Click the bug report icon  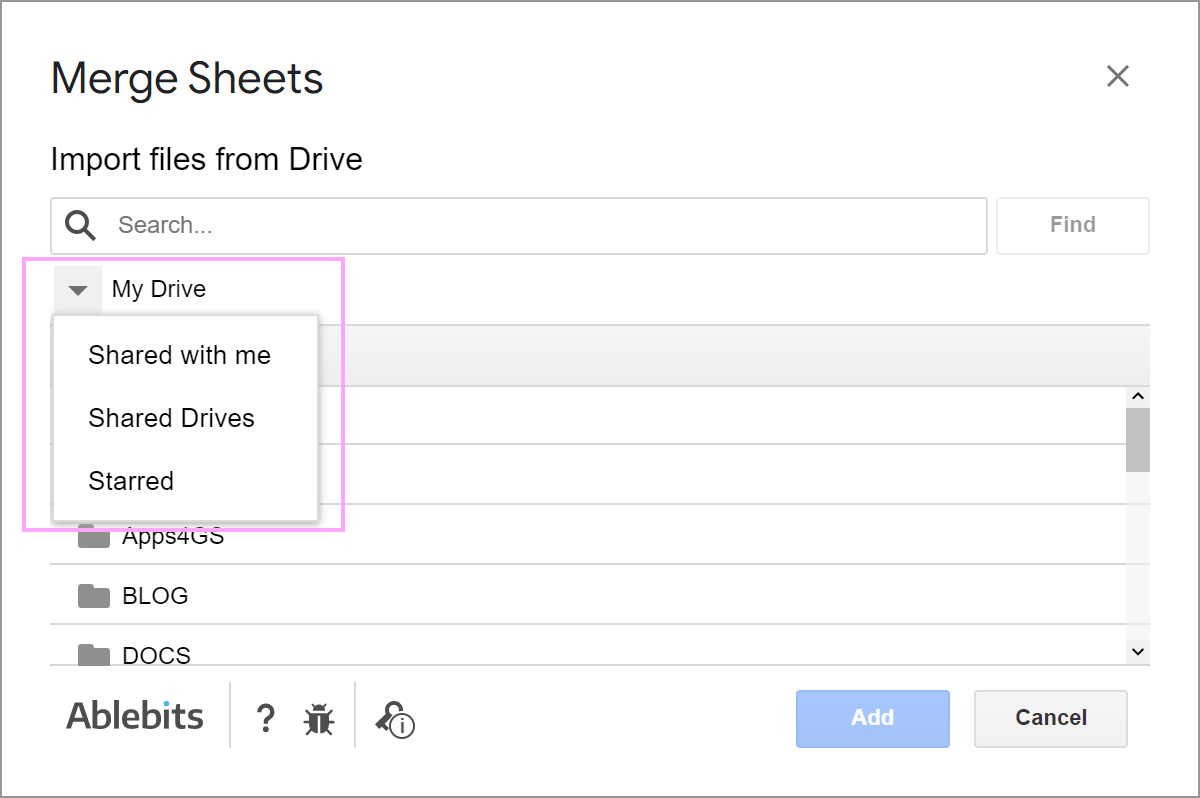(318, 718)
